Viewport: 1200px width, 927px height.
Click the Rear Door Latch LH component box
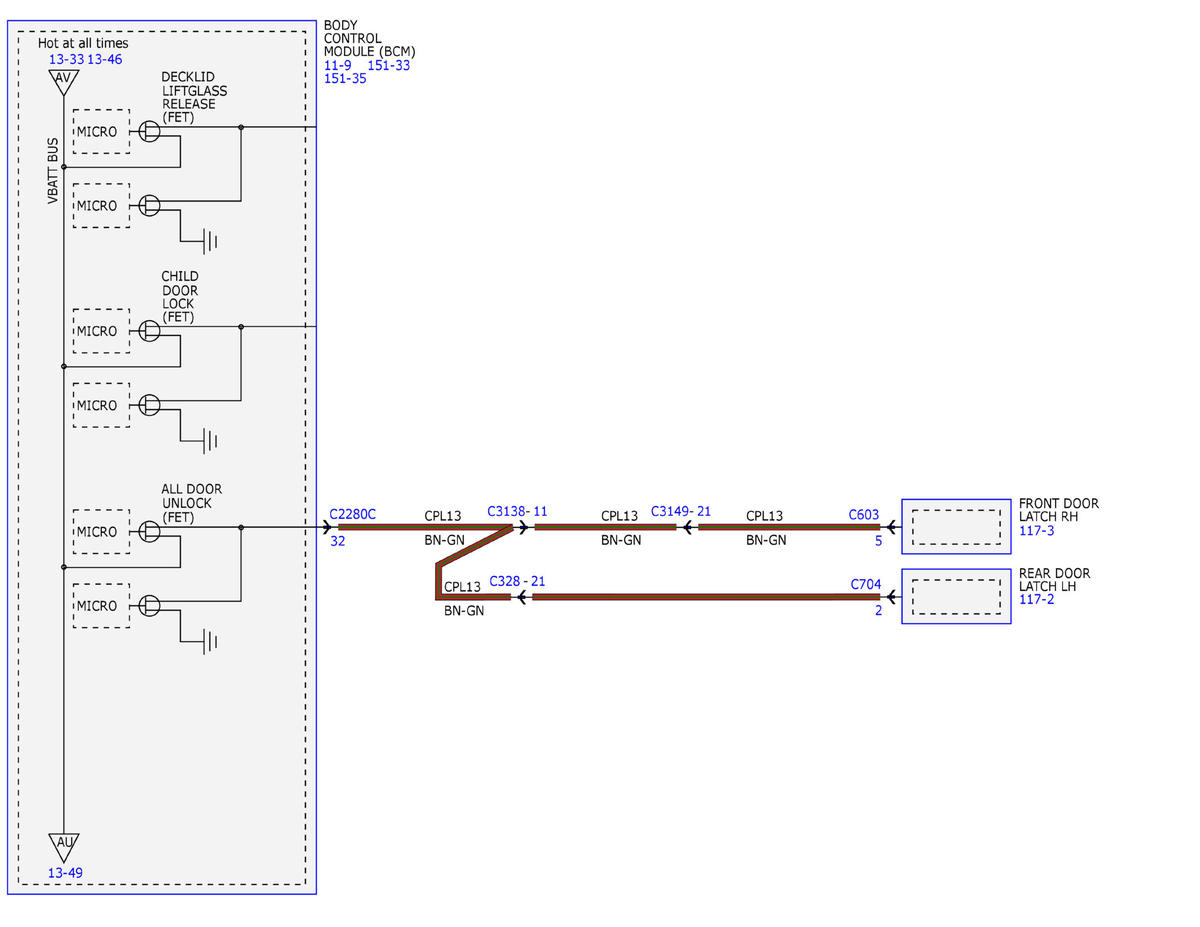point(956,597)
